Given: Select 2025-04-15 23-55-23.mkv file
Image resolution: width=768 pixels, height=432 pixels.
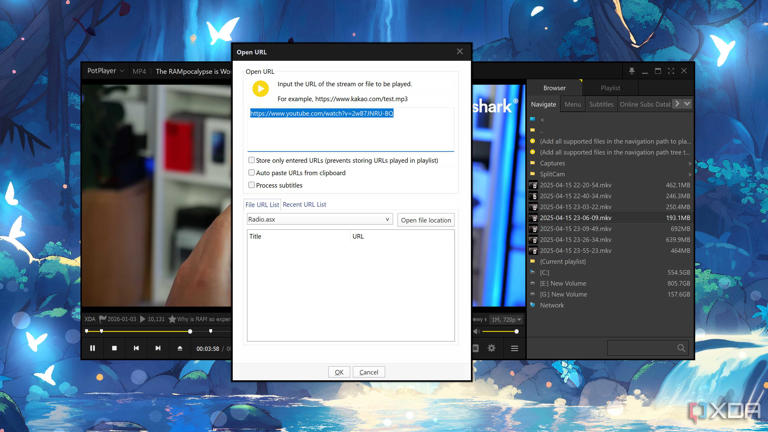Looking at the screenshot, I should tap(610, 250).
